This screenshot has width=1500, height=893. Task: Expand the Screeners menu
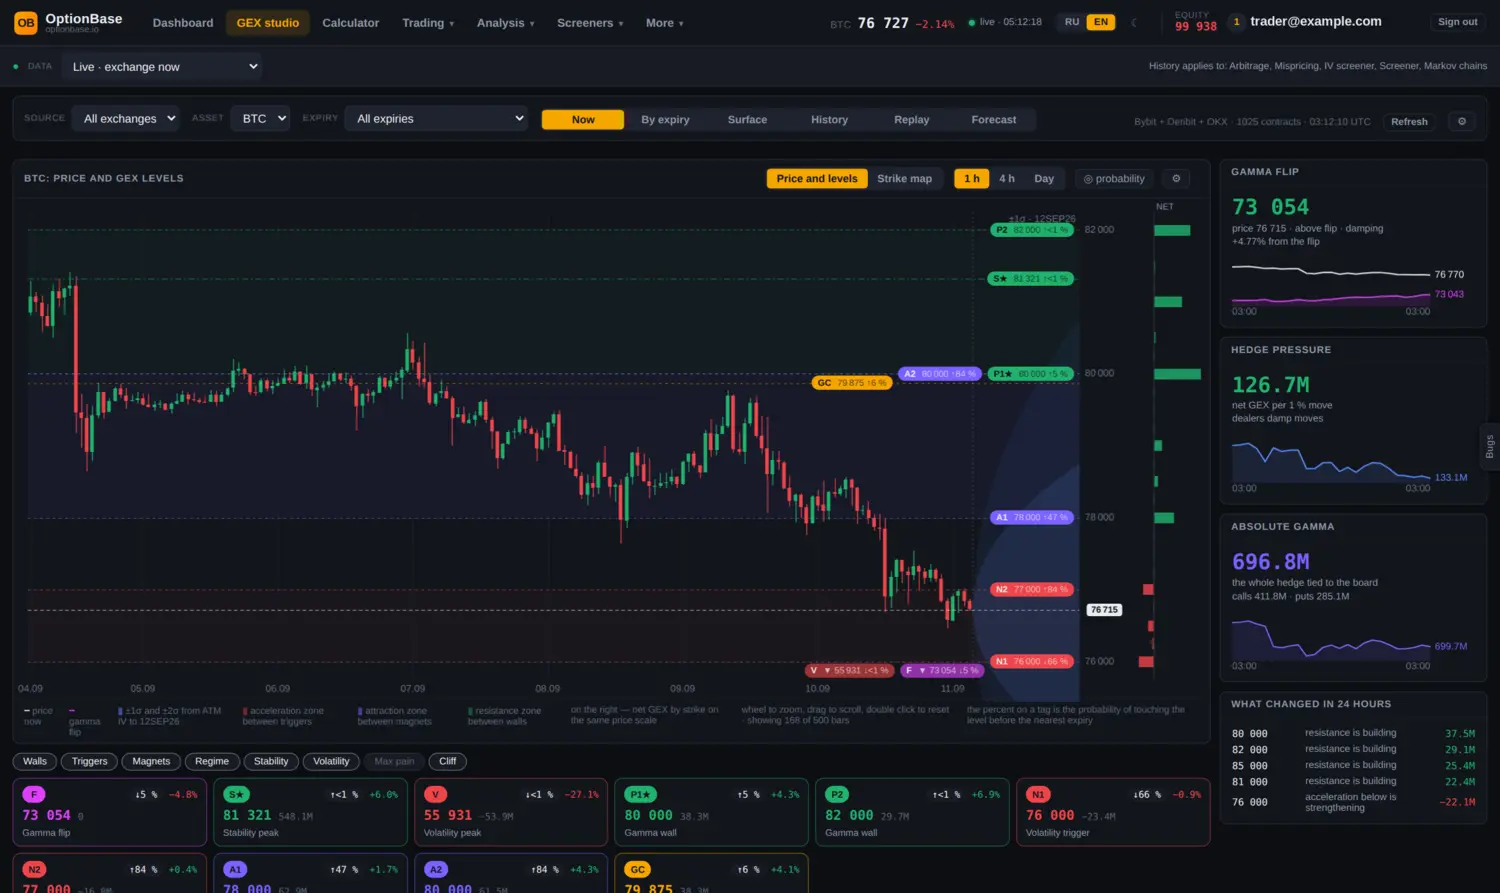590,23
